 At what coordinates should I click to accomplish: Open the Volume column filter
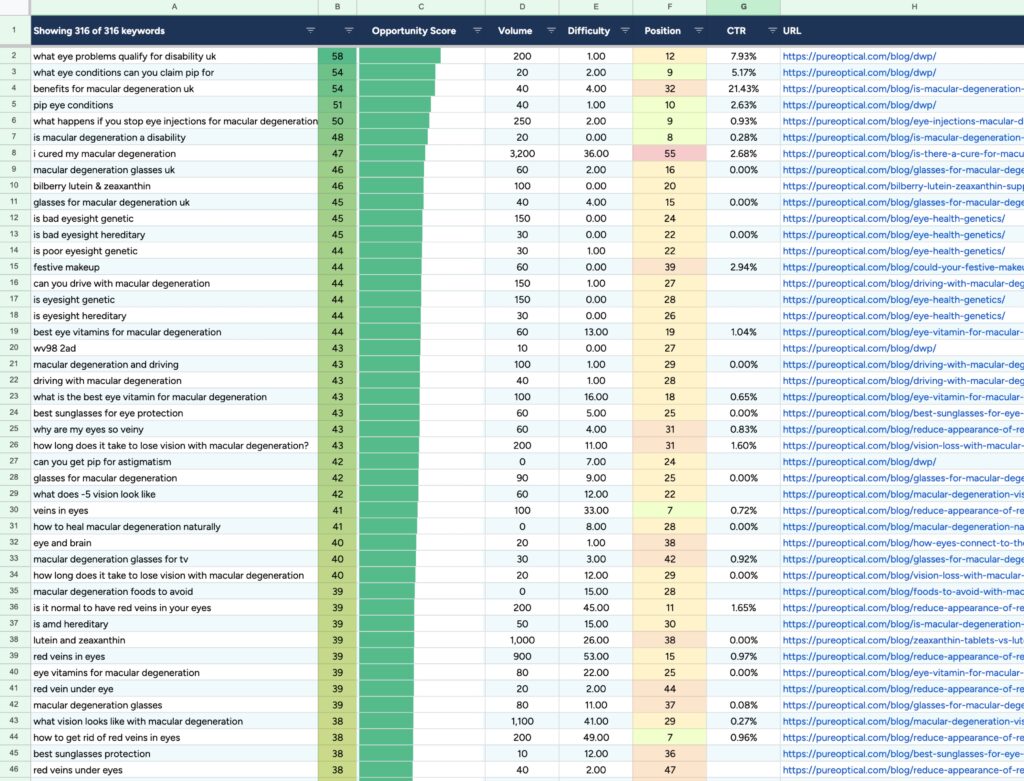(x=551, y=31)
